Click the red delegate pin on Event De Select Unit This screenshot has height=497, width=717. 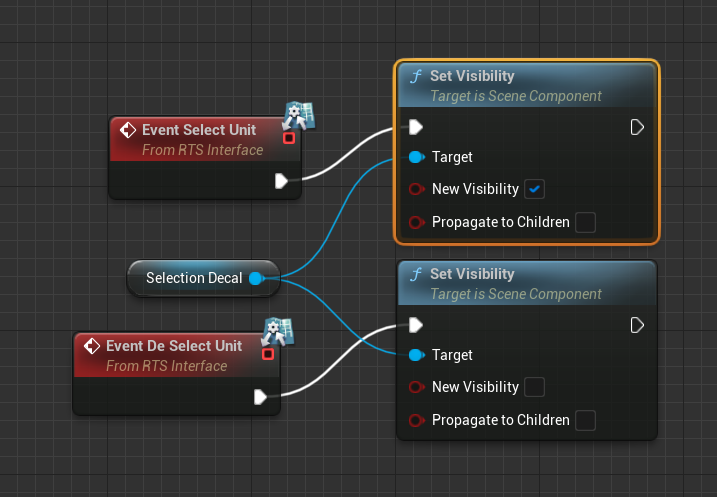pos(268,354)
